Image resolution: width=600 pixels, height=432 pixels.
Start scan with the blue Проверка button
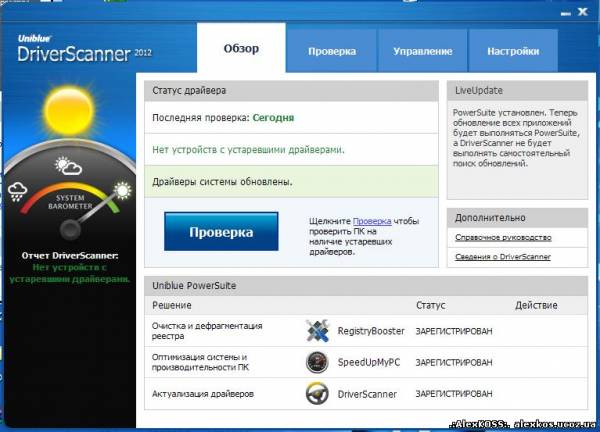(x=221, y=231)
